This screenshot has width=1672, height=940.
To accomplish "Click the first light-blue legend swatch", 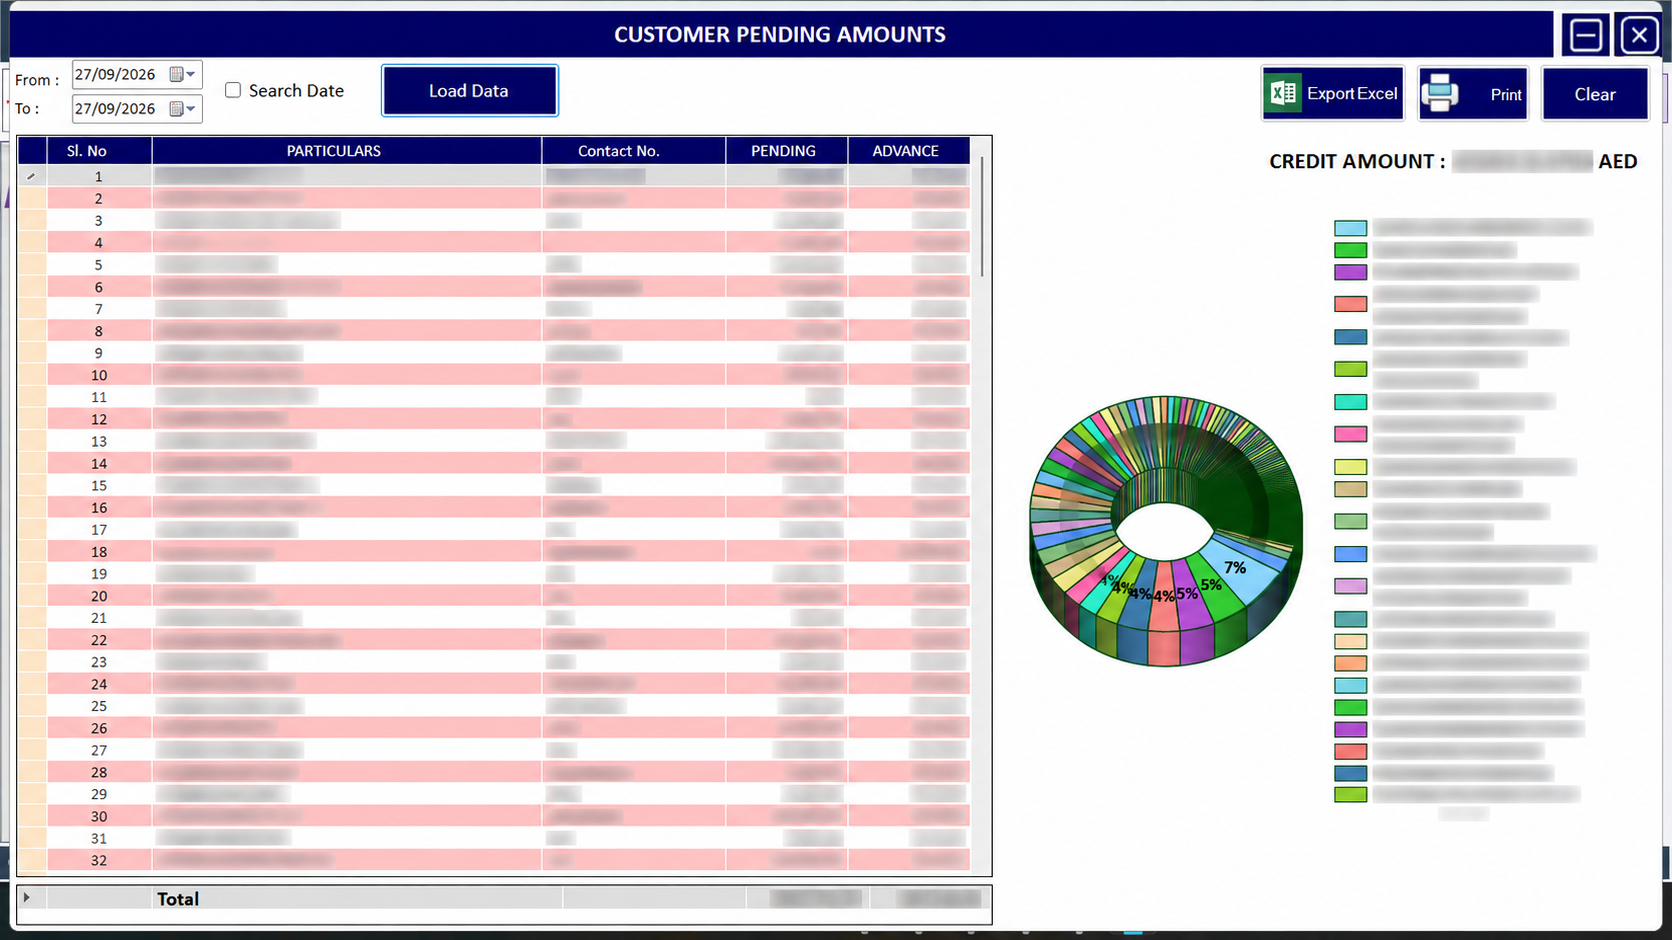I will (1350, 228).
